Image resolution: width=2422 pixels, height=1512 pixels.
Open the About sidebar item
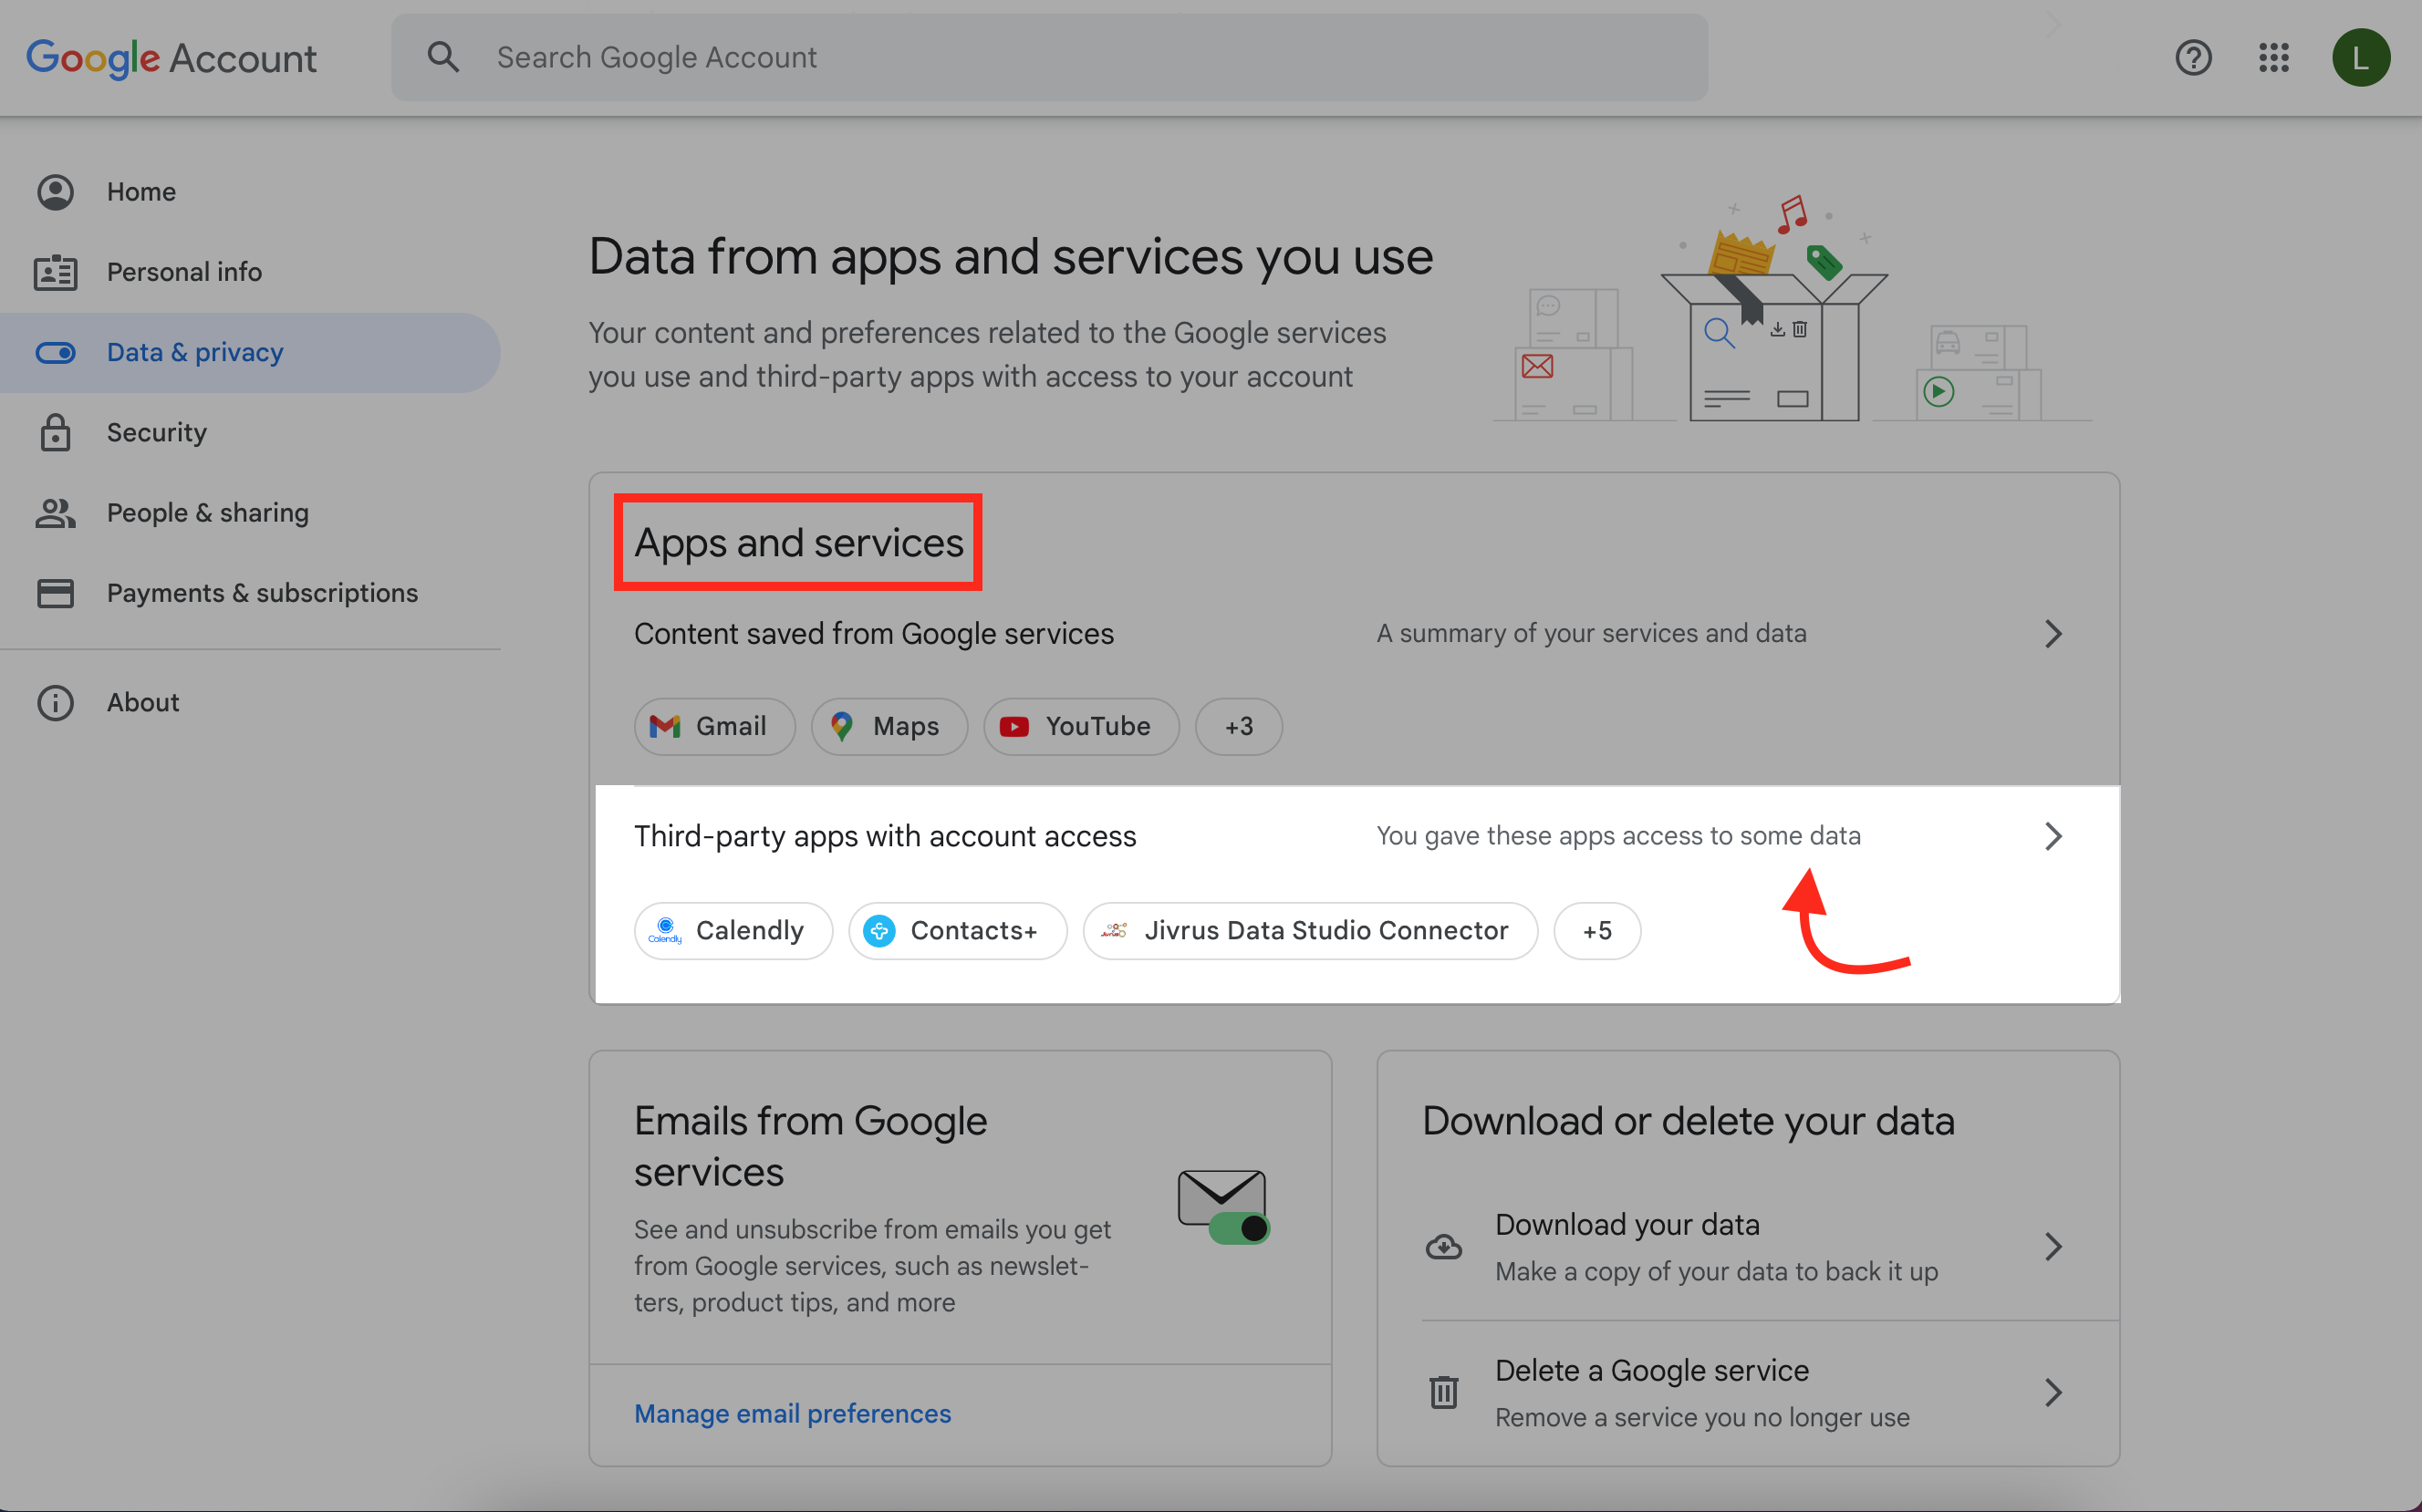coord(250,702)
